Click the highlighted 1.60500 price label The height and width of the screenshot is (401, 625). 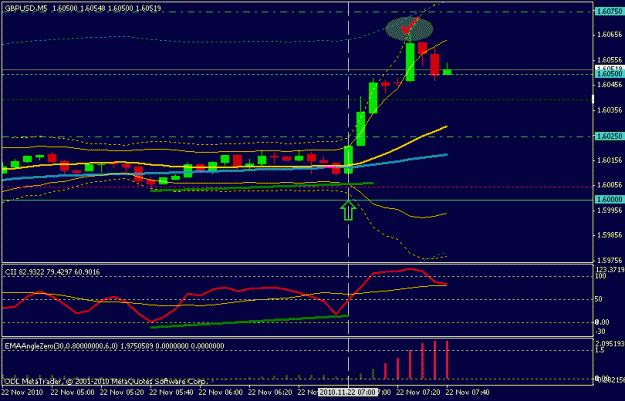click(x=609, y=74)
